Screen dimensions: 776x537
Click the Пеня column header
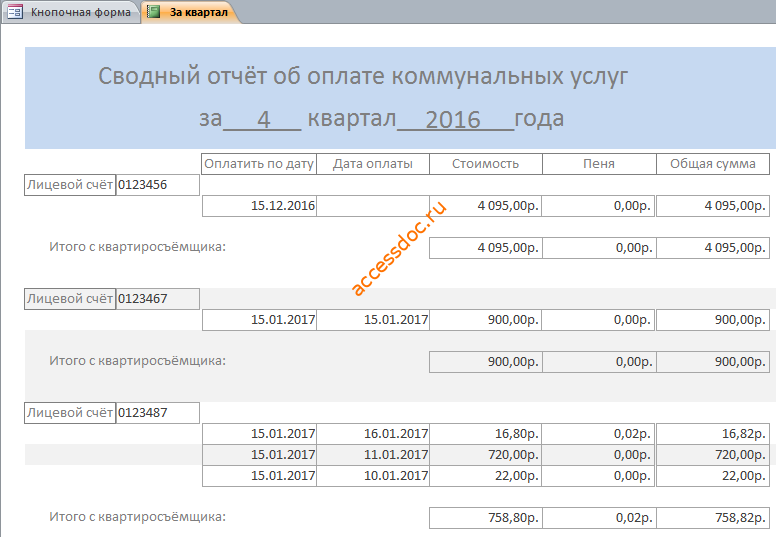(599, 164)
